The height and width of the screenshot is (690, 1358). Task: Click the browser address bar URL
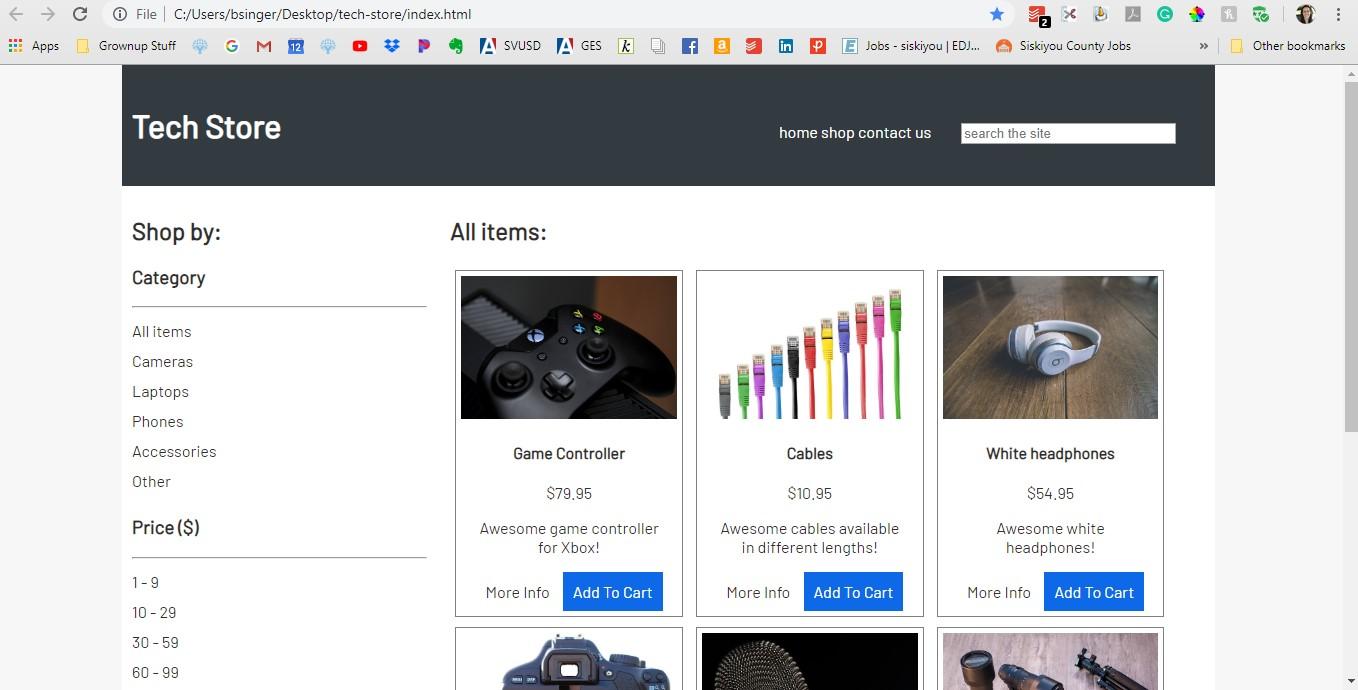coord(322,14)
